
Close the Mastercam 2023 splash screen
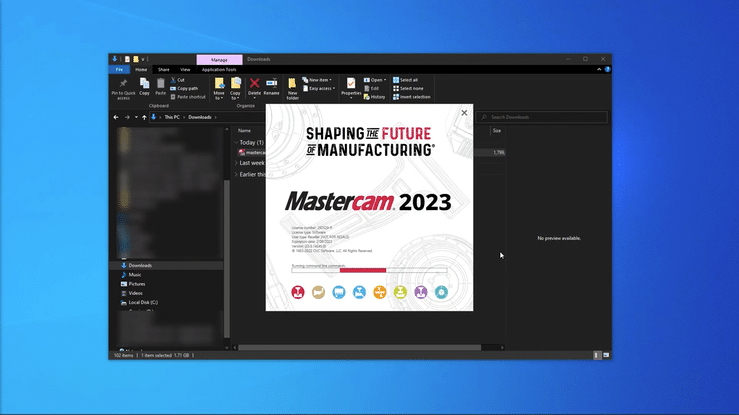click(464, 113)
